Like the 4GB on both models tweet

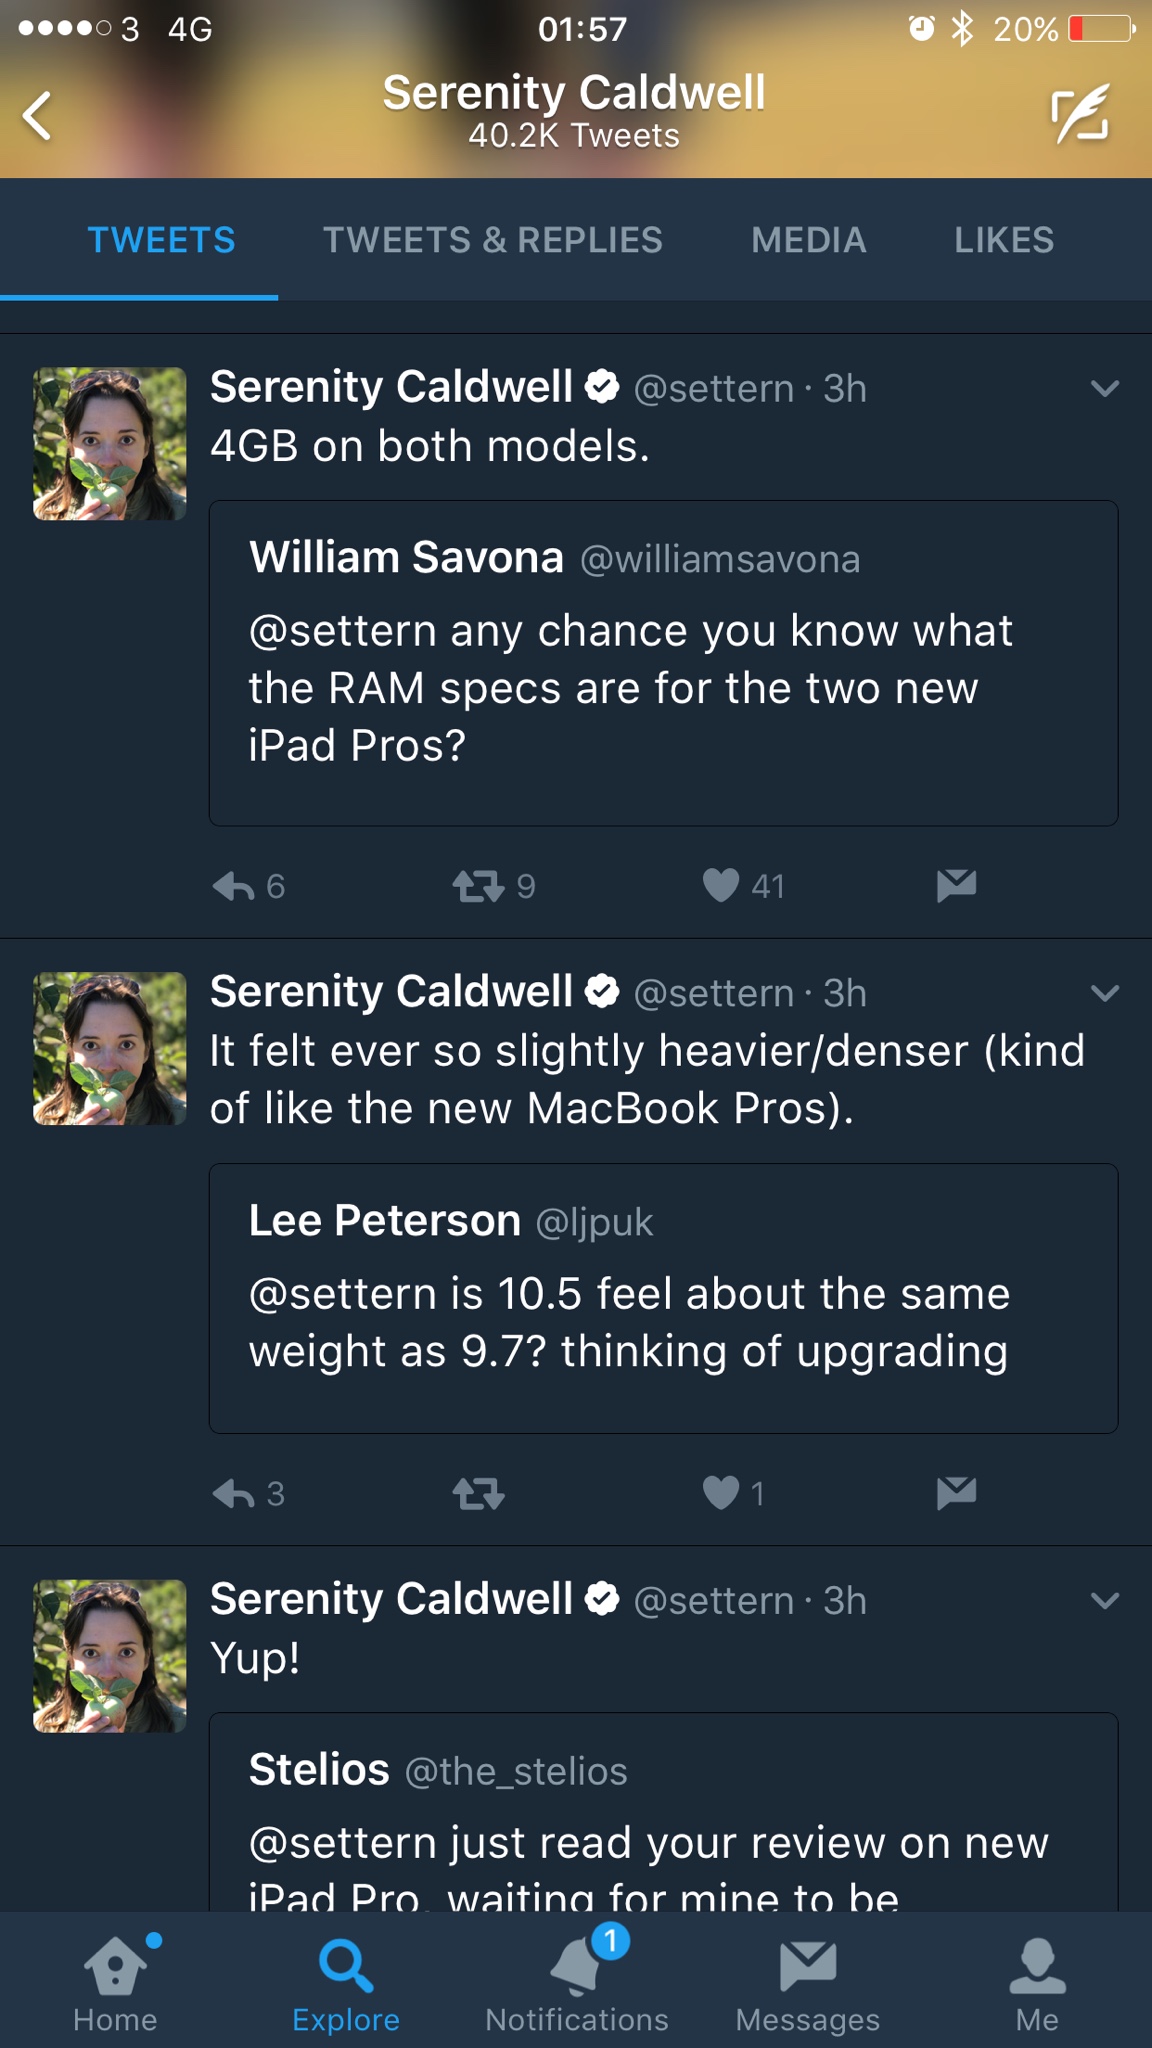[721, 885]
